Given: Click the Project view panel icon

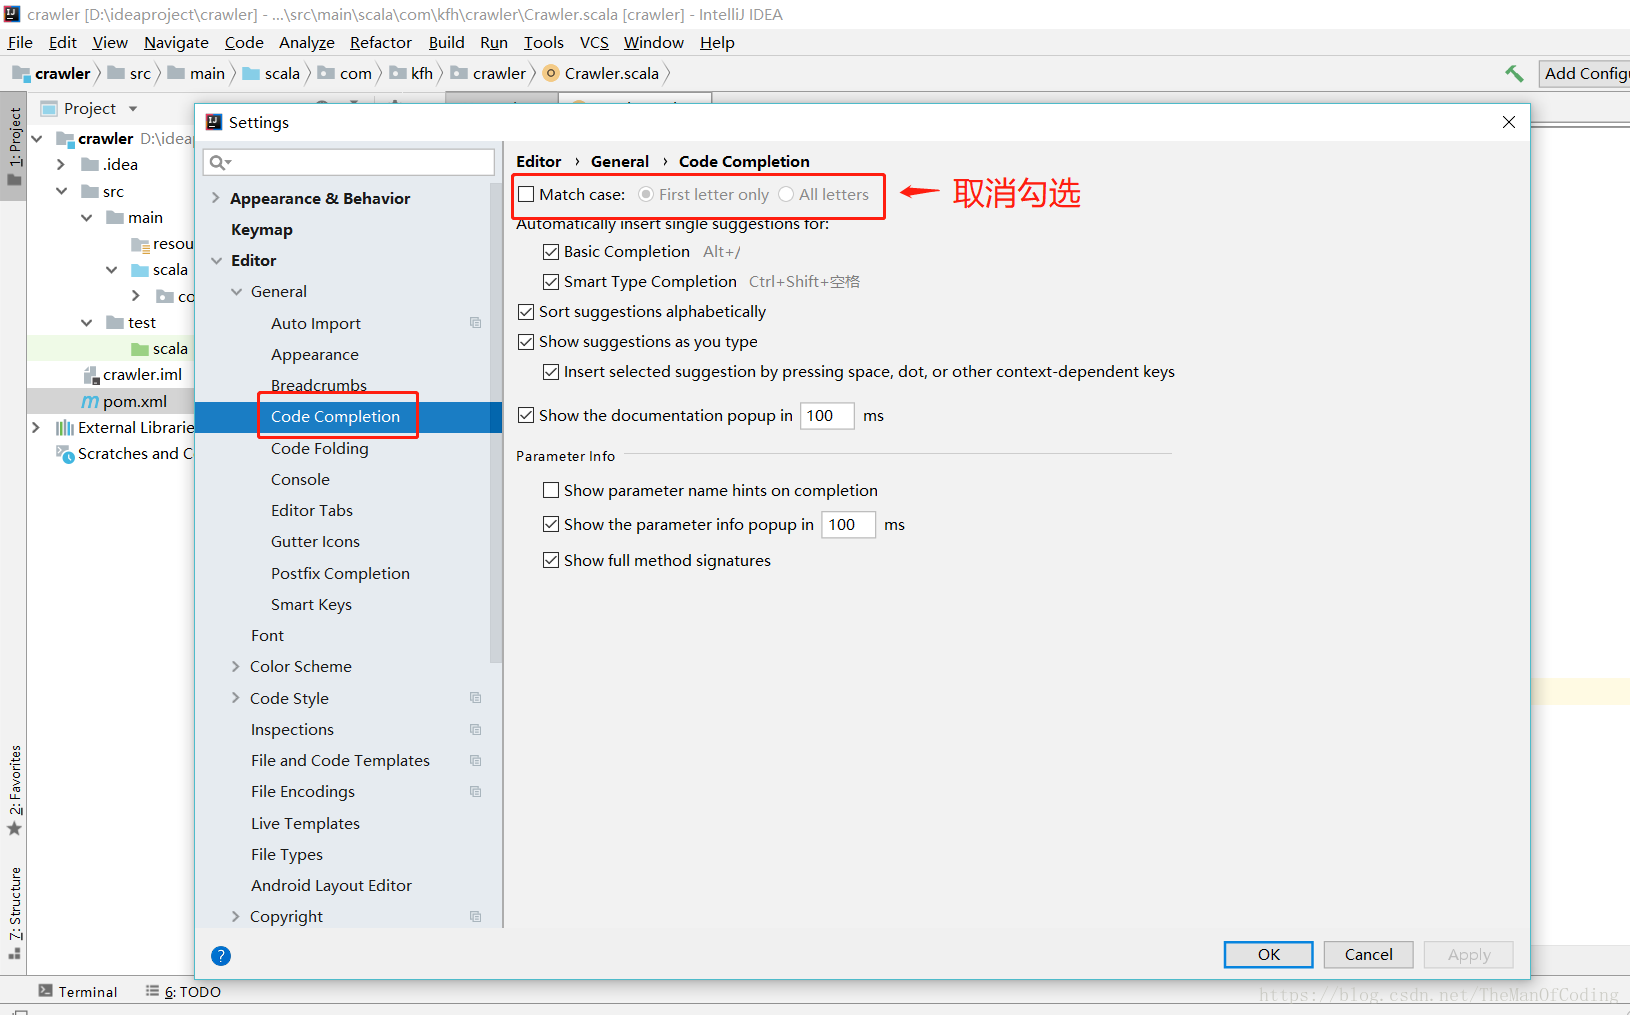Looking at the screenshot, I should point(49,108).
